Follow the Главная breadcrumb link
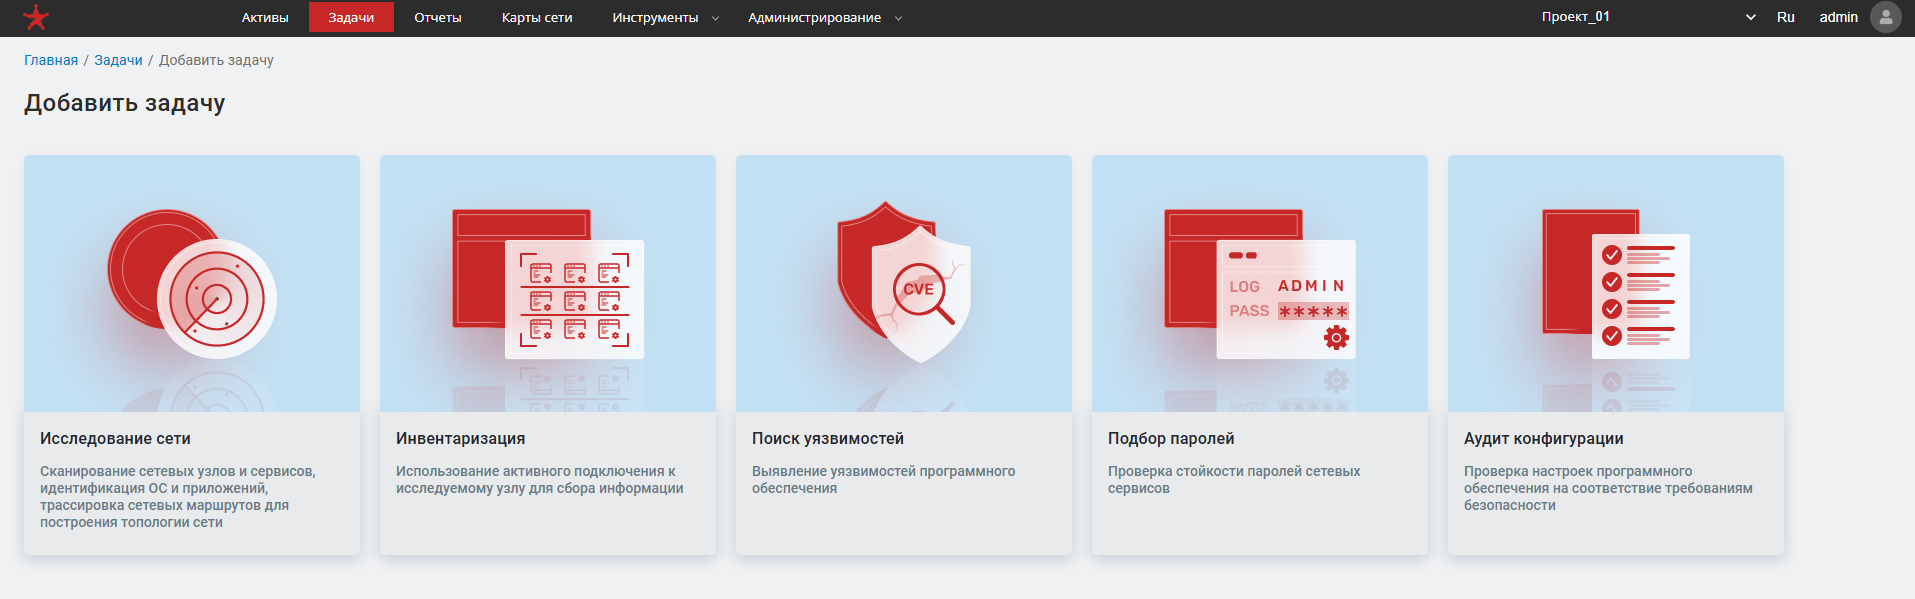 [51, 60]
